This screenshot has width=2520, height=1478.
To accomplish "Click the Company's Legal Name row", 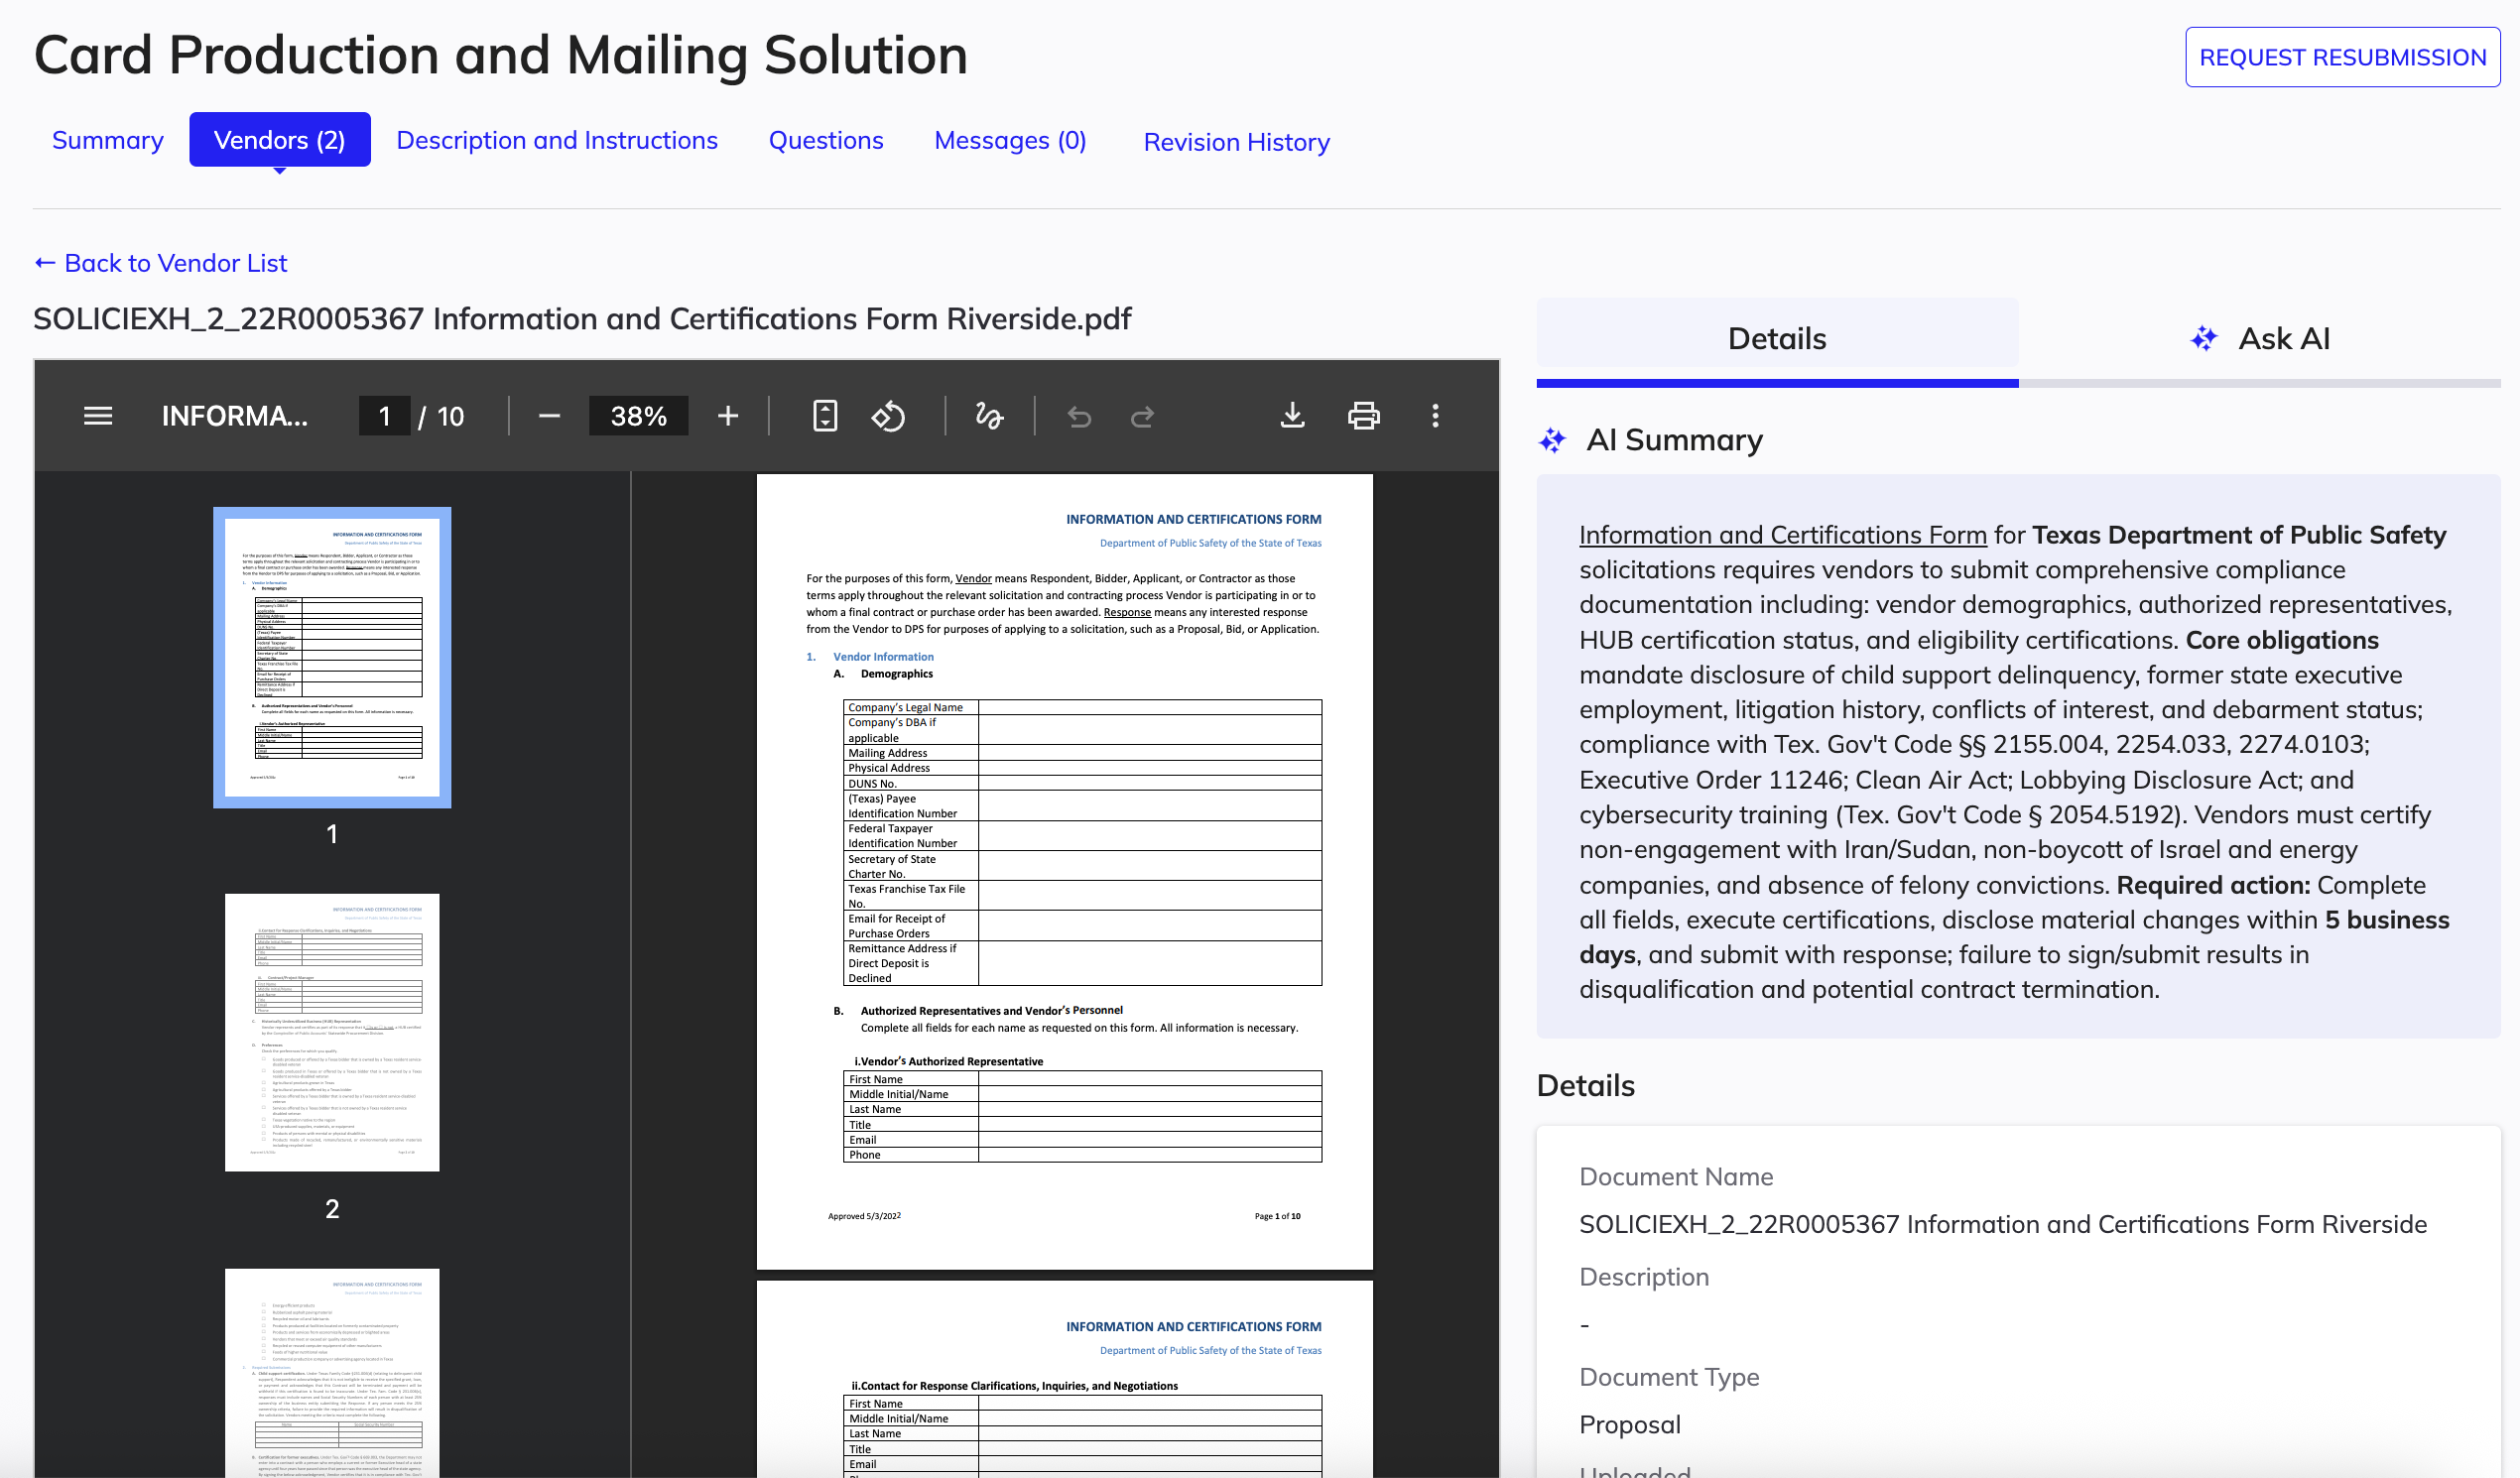I will pos(1082,707).
